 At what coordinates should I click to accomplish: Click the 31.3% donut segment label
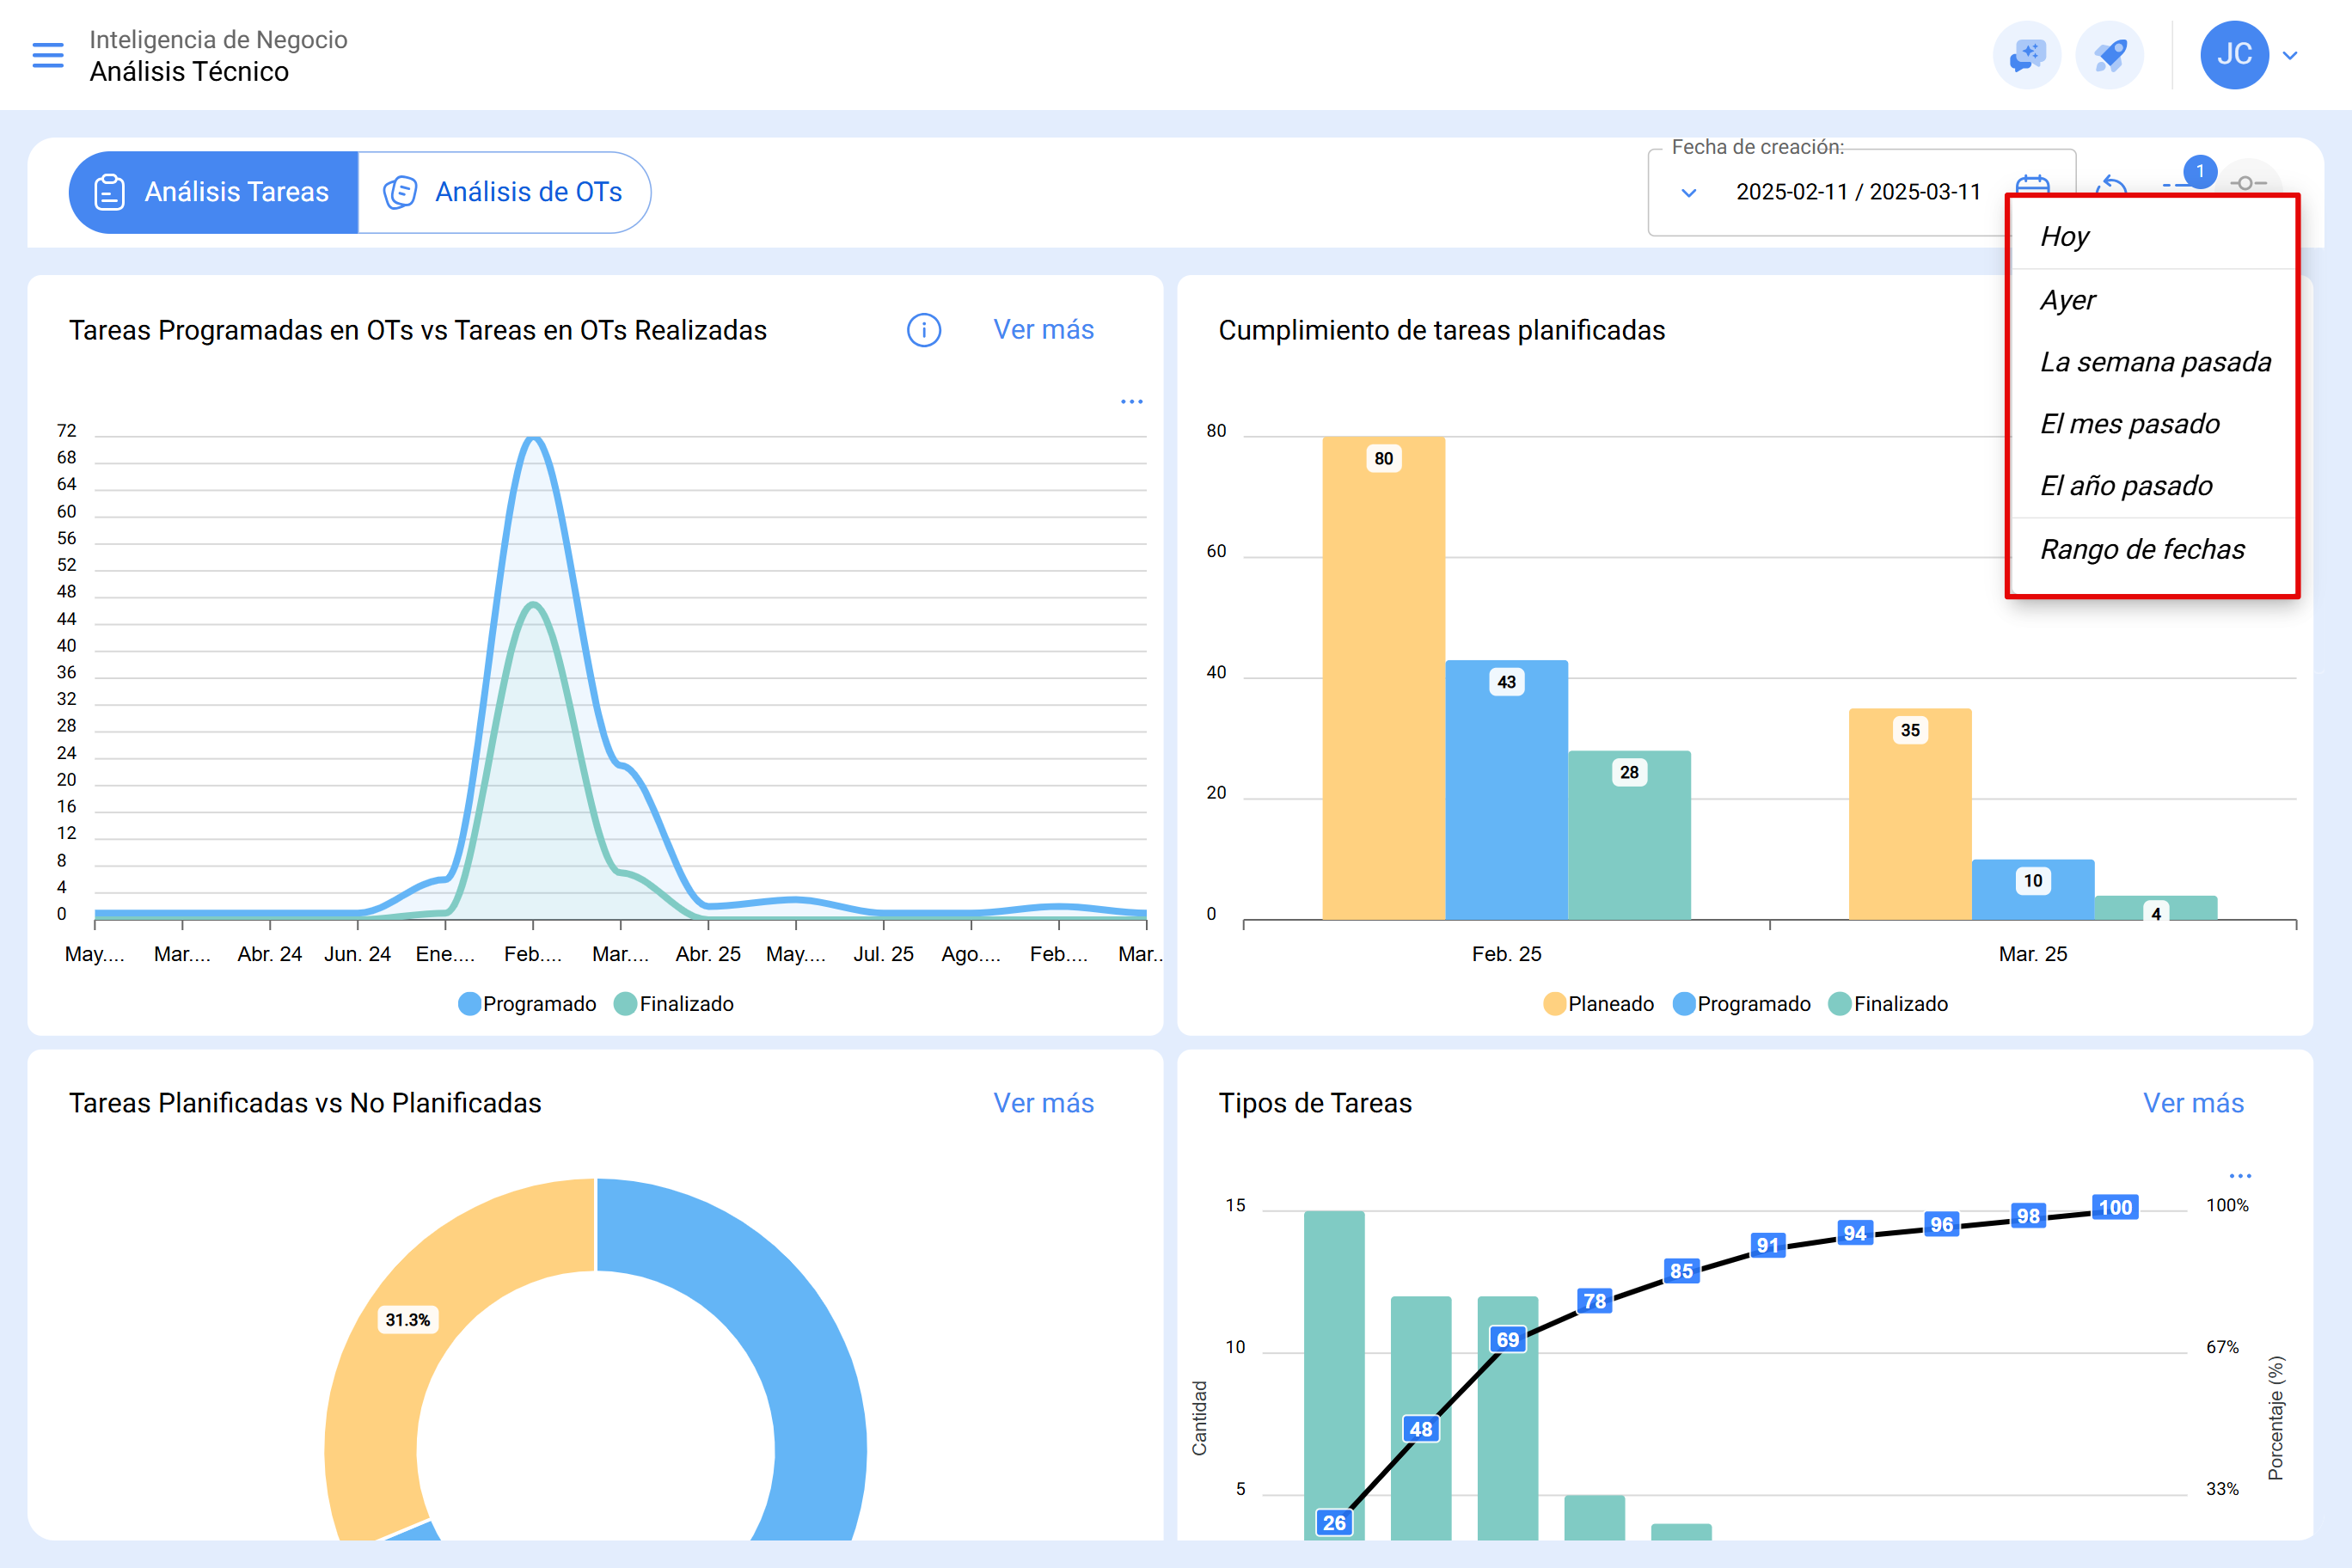(408, 1320)
